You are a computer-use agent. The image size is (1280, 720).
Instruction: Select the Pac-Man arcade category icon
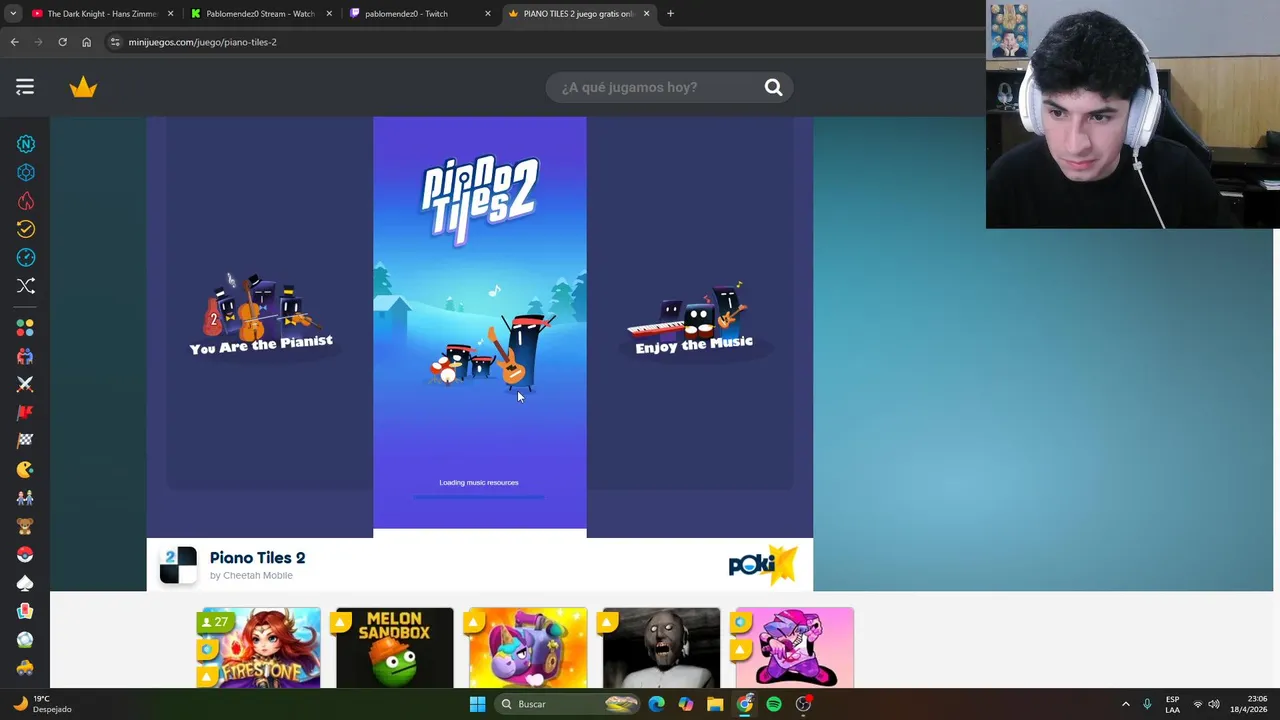click(x=25, y=469)
